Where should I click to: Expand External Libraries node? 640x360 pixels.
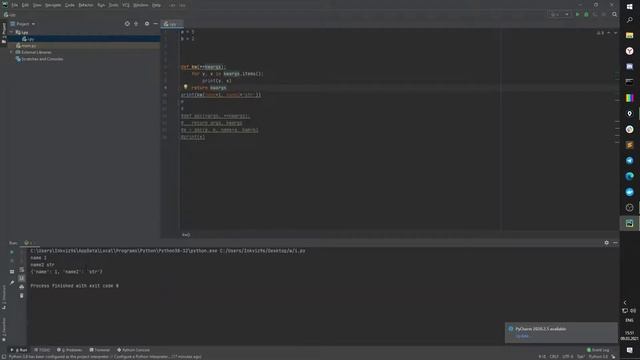coord(11,52)
